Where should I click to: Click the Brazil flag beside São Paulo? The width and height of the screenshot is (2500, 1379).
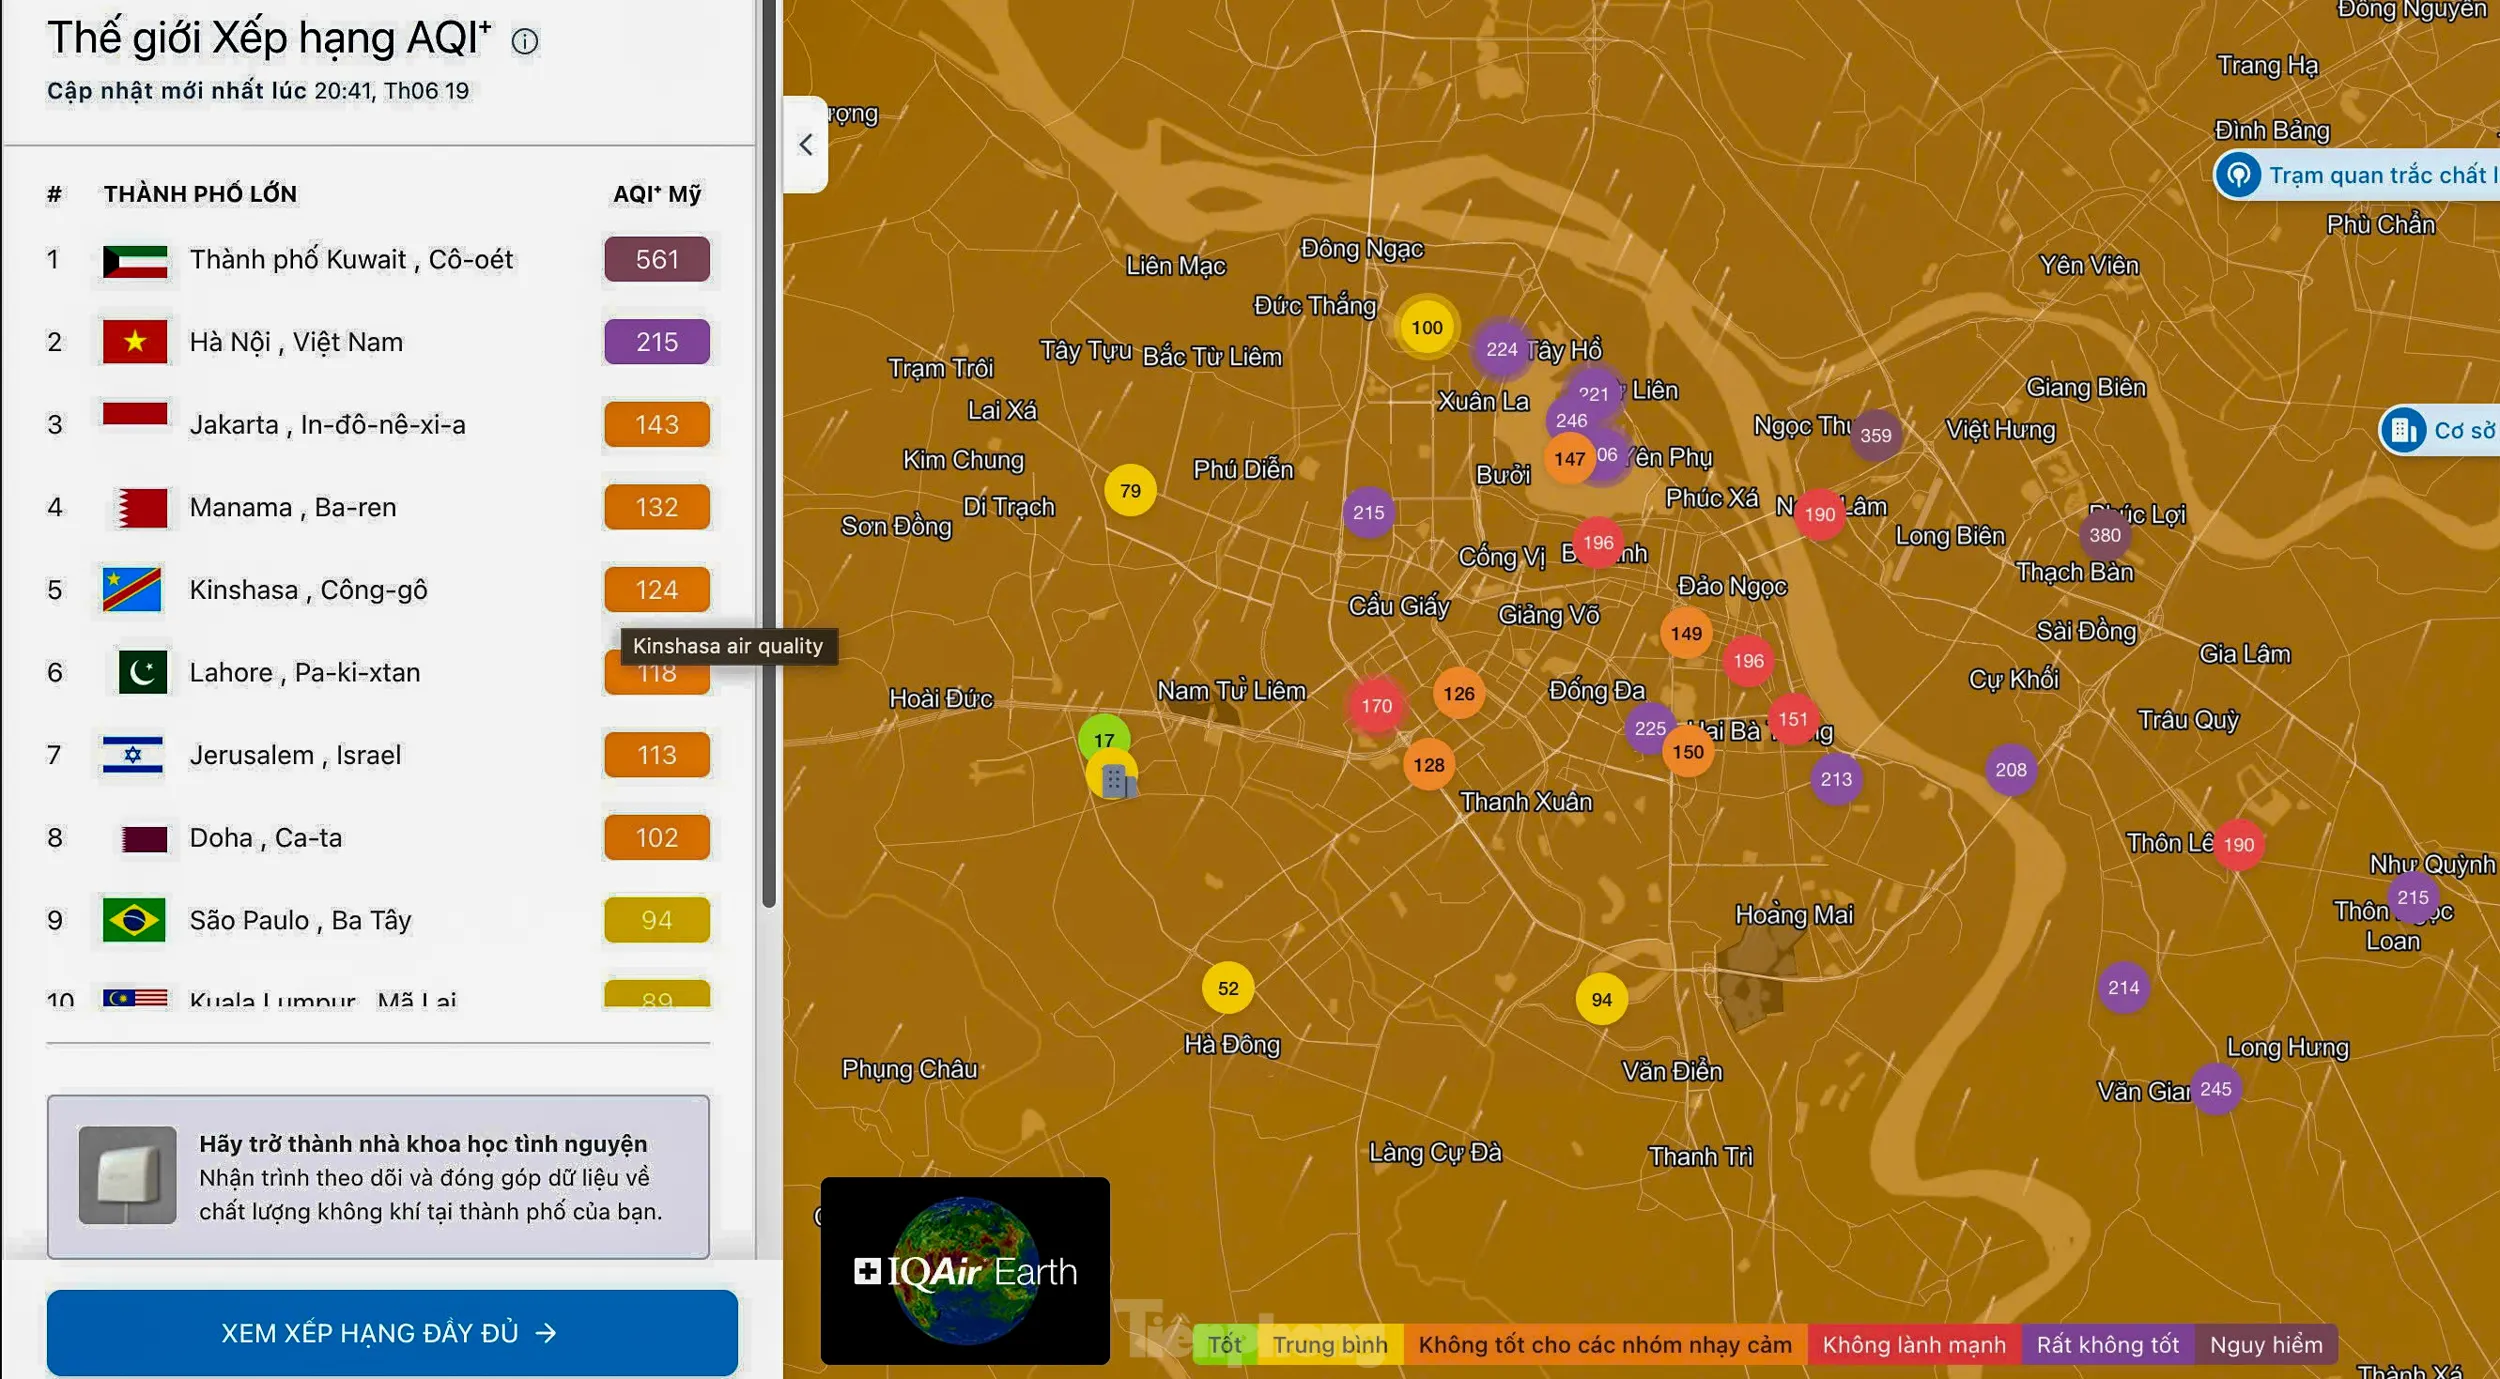tap(134, 920)
